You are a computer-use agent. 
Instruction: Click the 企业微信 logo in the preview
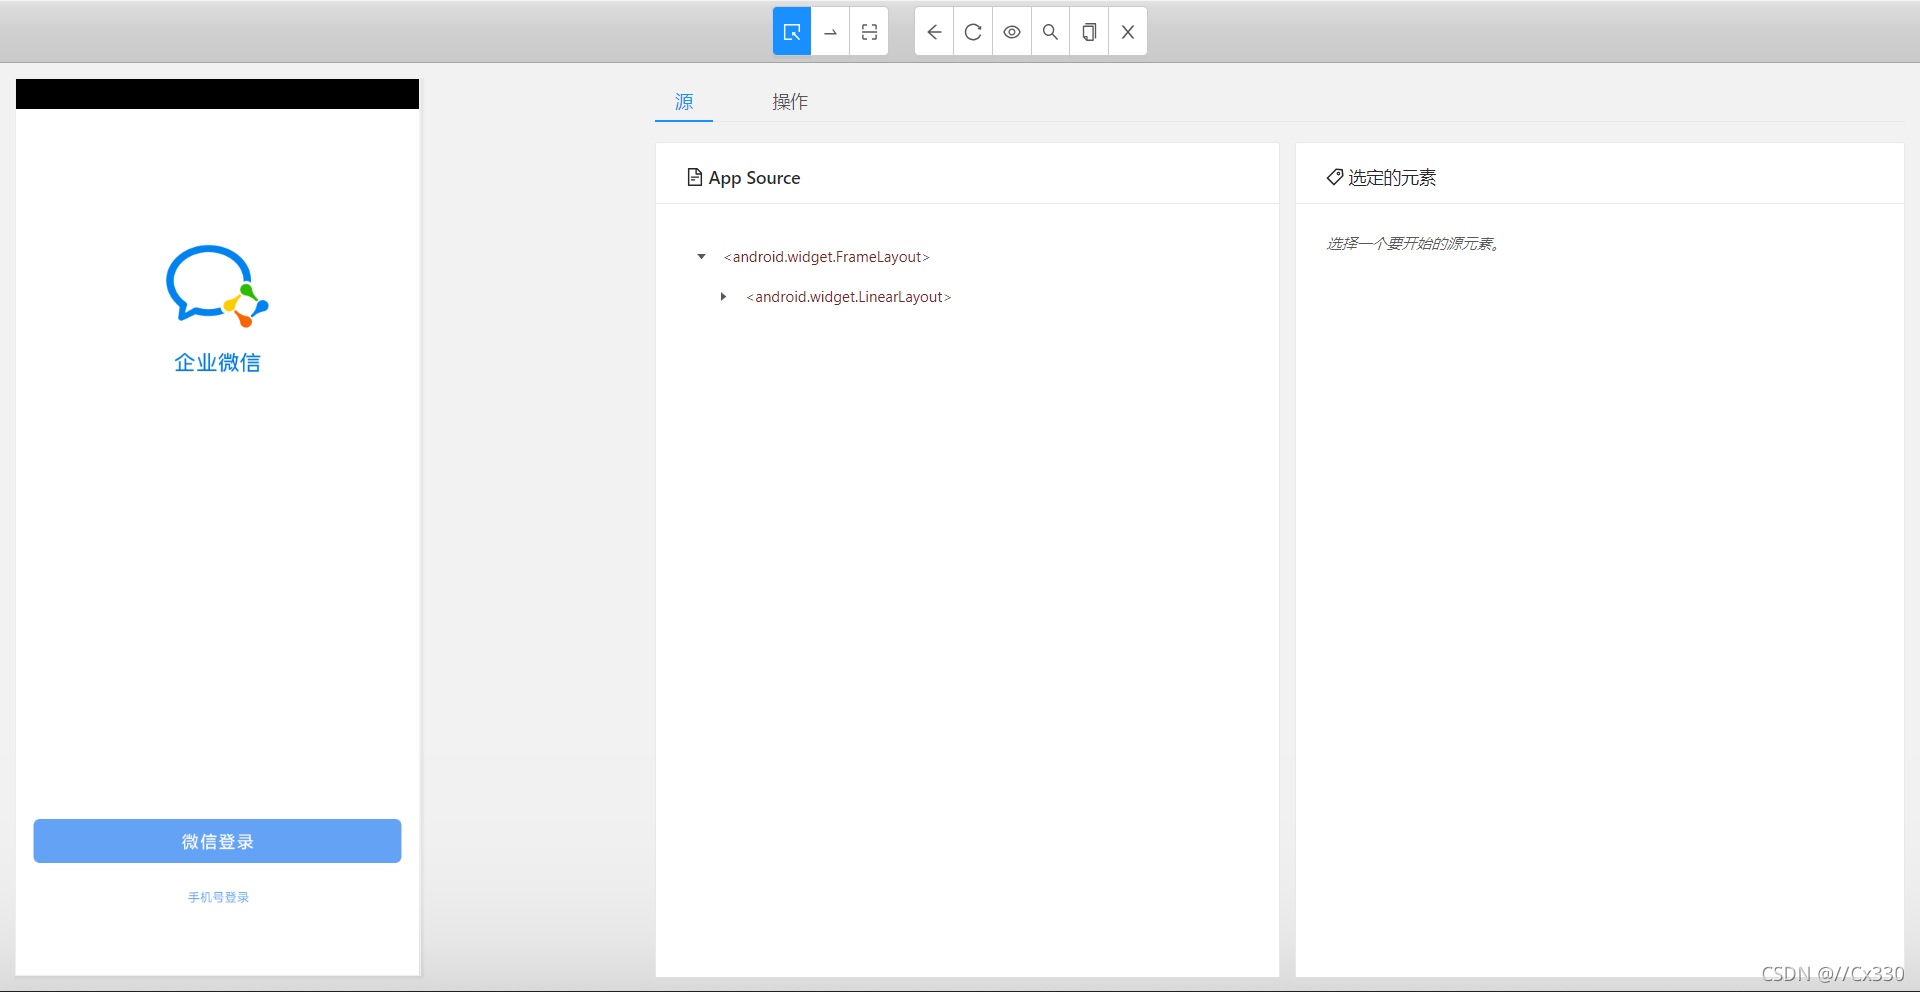pos(217,286)
